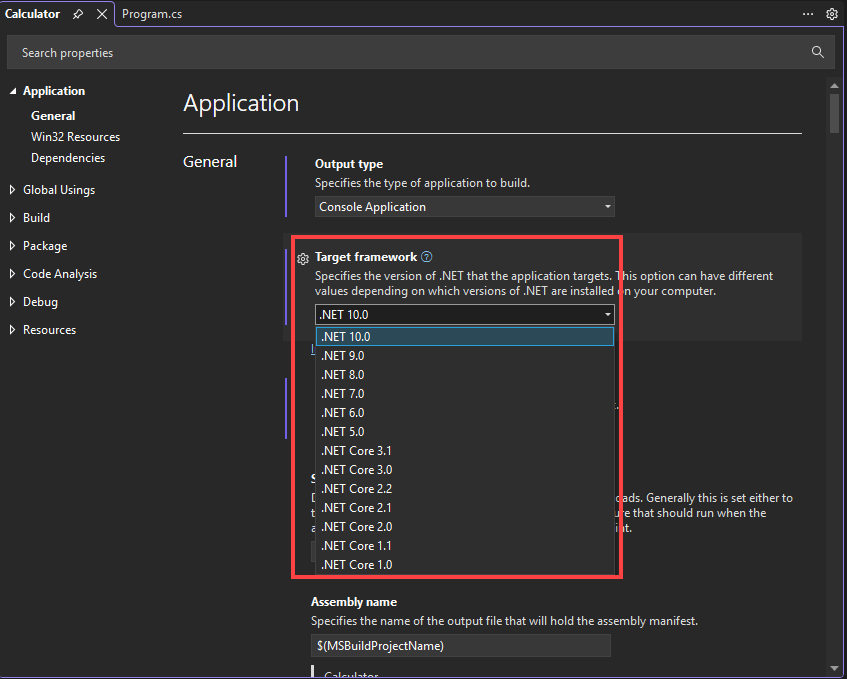The height and width of the screenshot is (679, 847).
Task: Choose .NET Core 3.1 option
Action: pos(356,451)
